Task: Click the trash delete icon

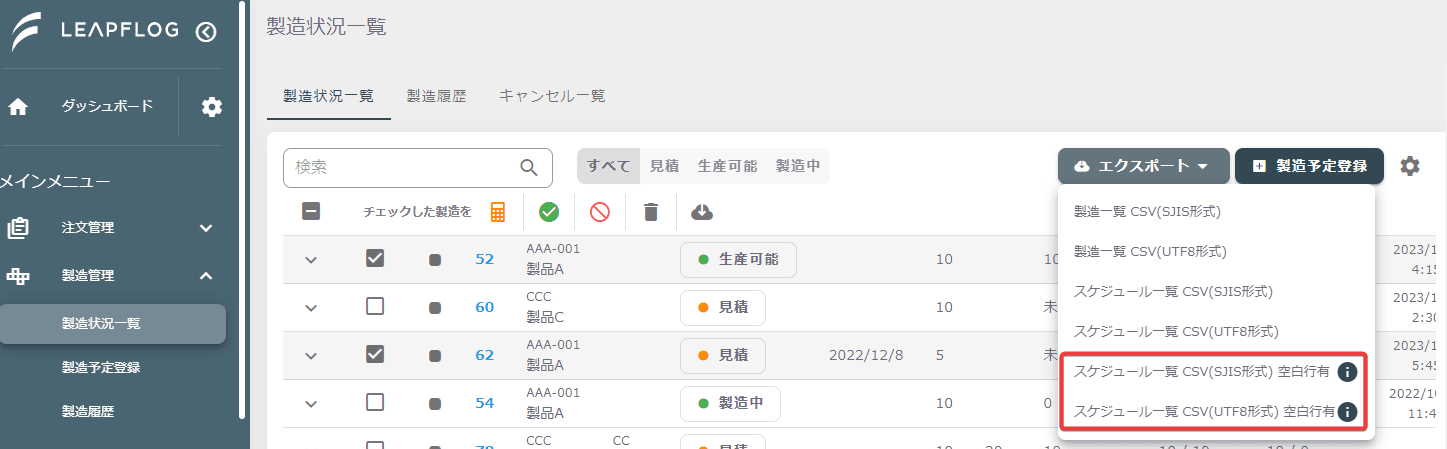Action: point(651,212)
